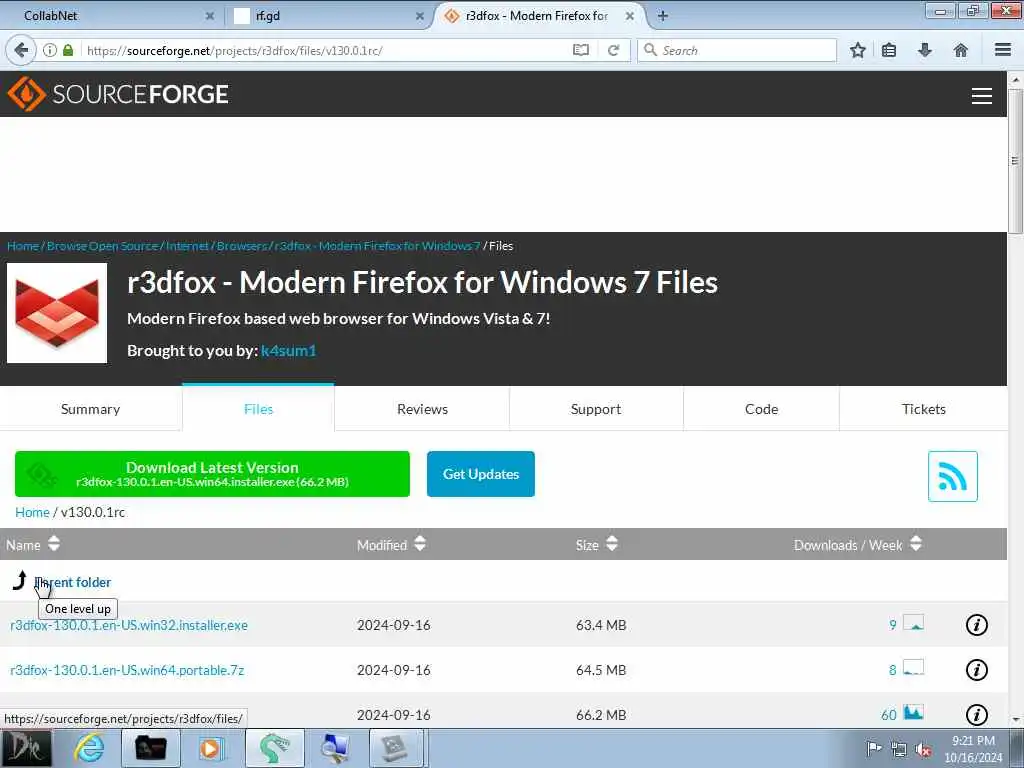
Task: Open the 60 weekly downloads count link
Action: tap(889, 715)
